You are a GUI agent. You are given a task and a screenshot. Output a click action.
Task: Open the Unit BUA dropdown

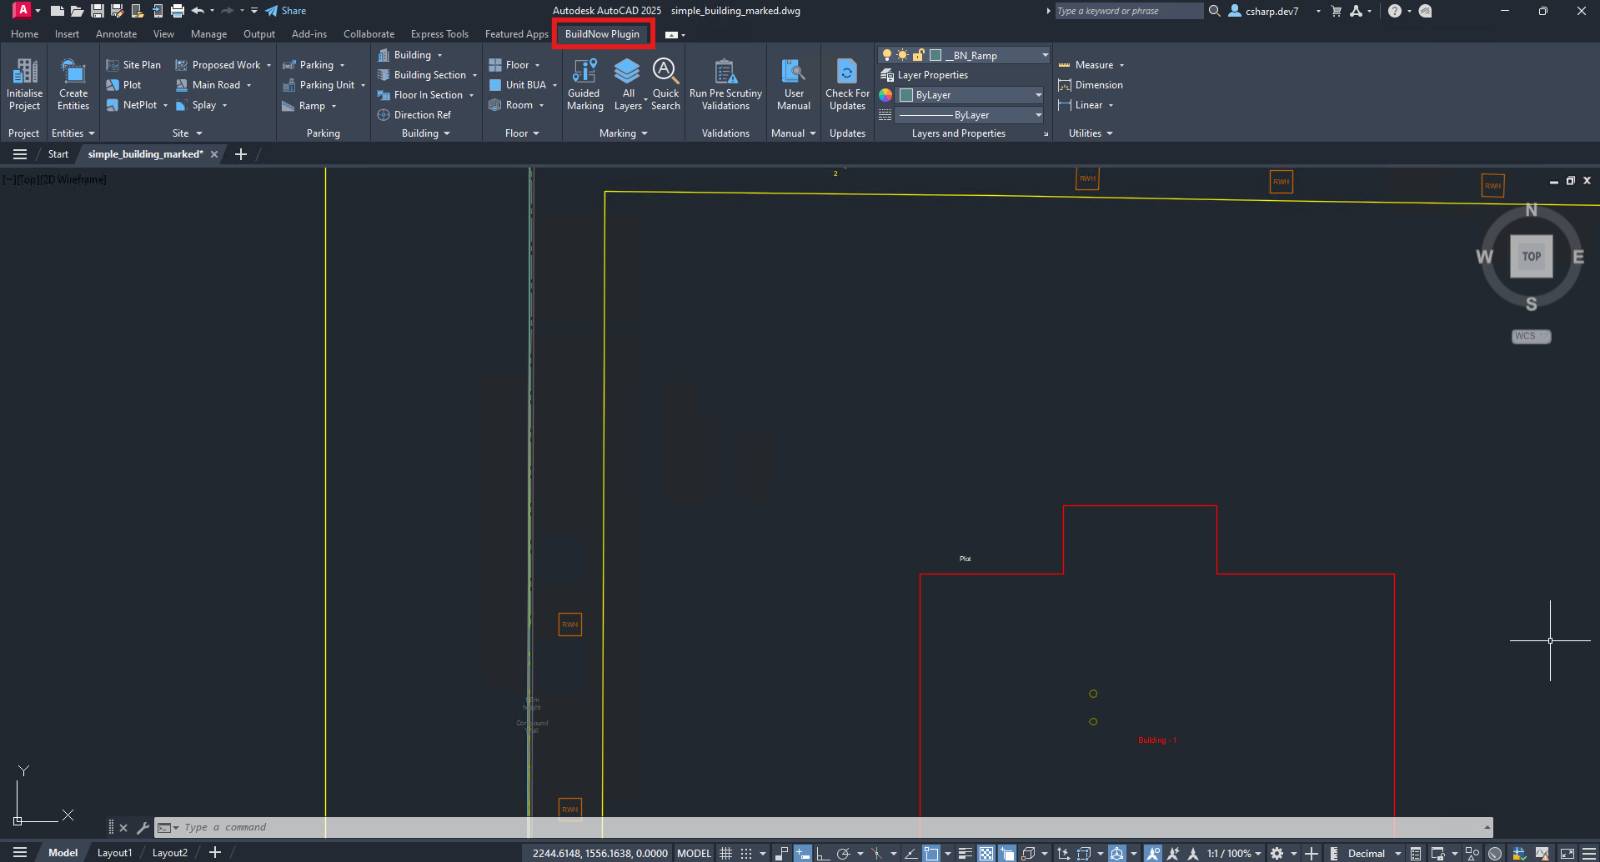(x=554, y=85)
